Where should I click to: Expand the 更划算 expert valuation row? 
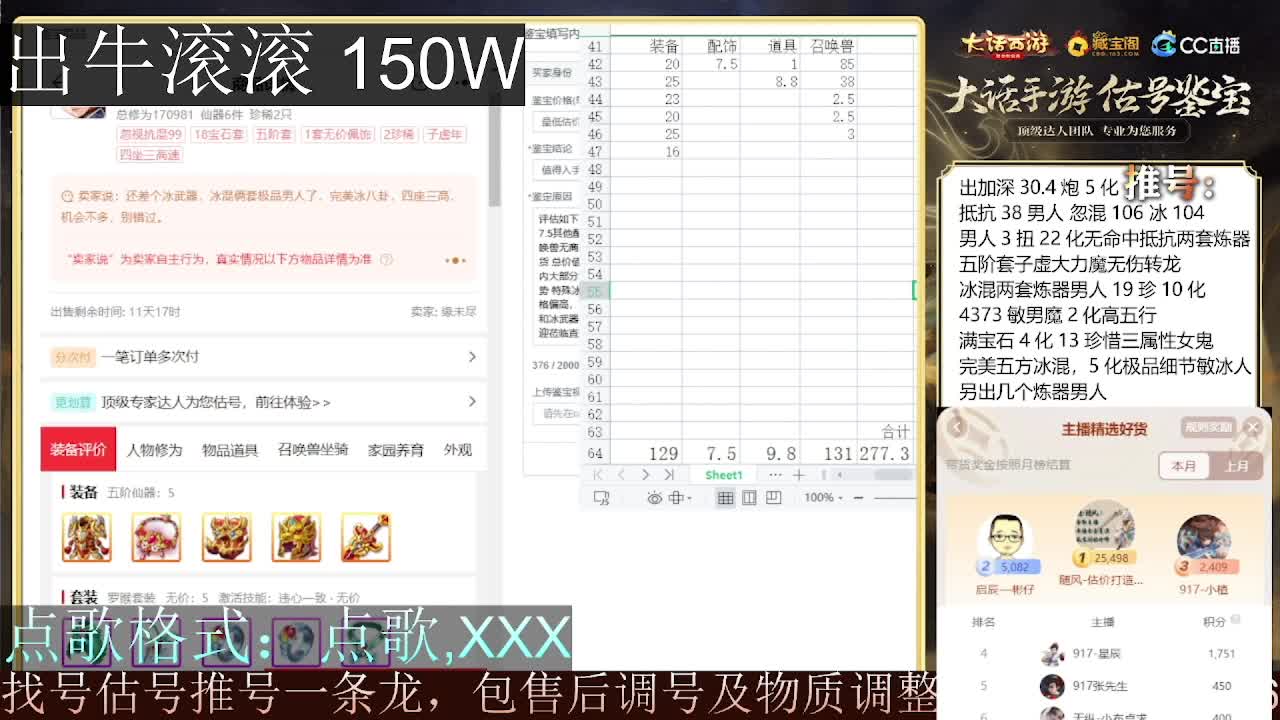tap(264, 402)
